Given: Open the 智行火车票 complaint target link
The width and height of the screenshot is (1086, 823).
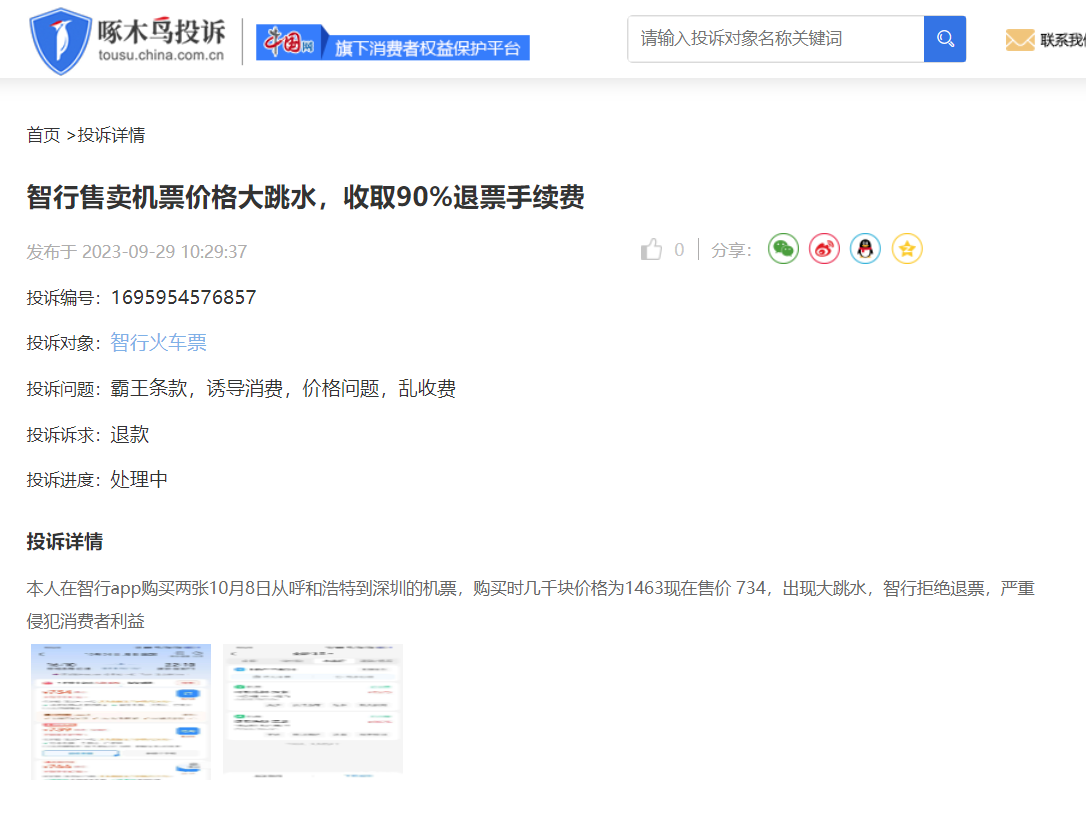Looking at the screenshot, I should (x=158, y=343).
